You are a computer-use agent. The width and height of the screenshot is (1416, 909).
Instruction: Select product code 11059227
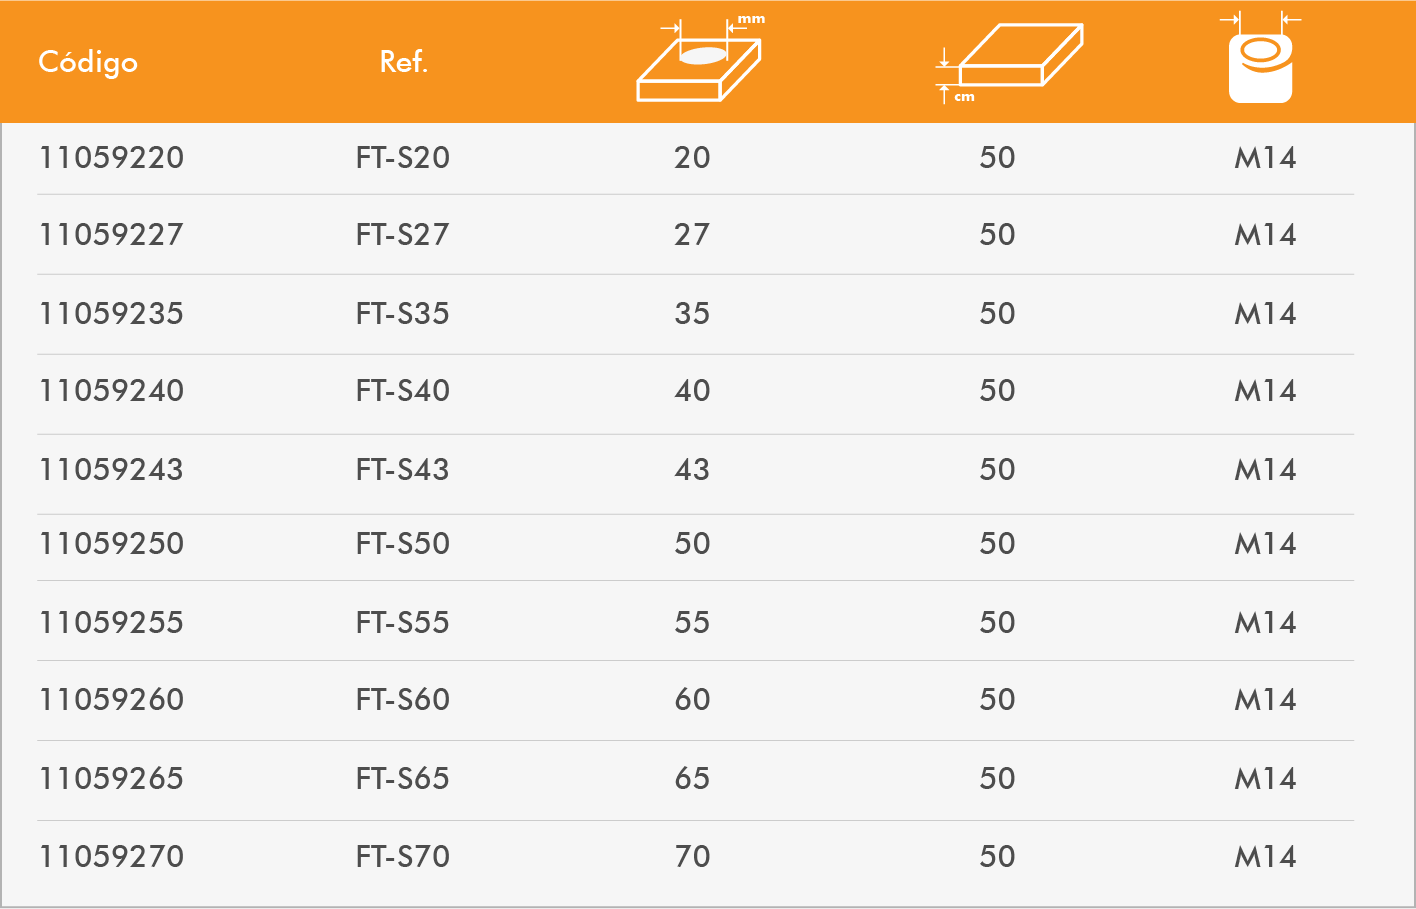coord(111,235)
